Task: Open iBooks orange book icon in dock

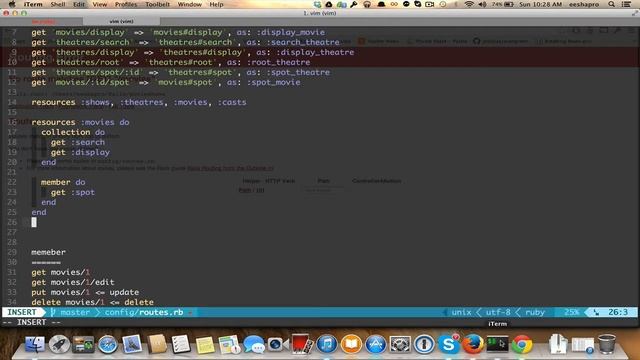Action: (351, 344)
